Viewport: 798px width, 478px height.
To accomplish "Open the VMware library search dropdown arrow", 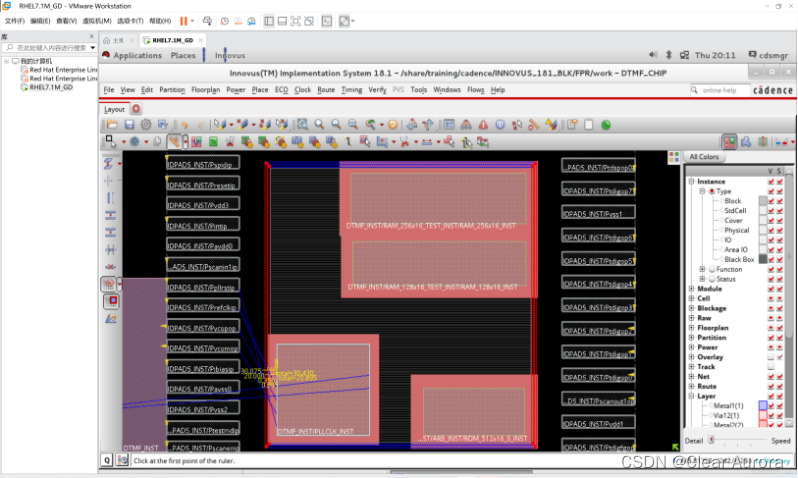I will click(x=93, y=48).
